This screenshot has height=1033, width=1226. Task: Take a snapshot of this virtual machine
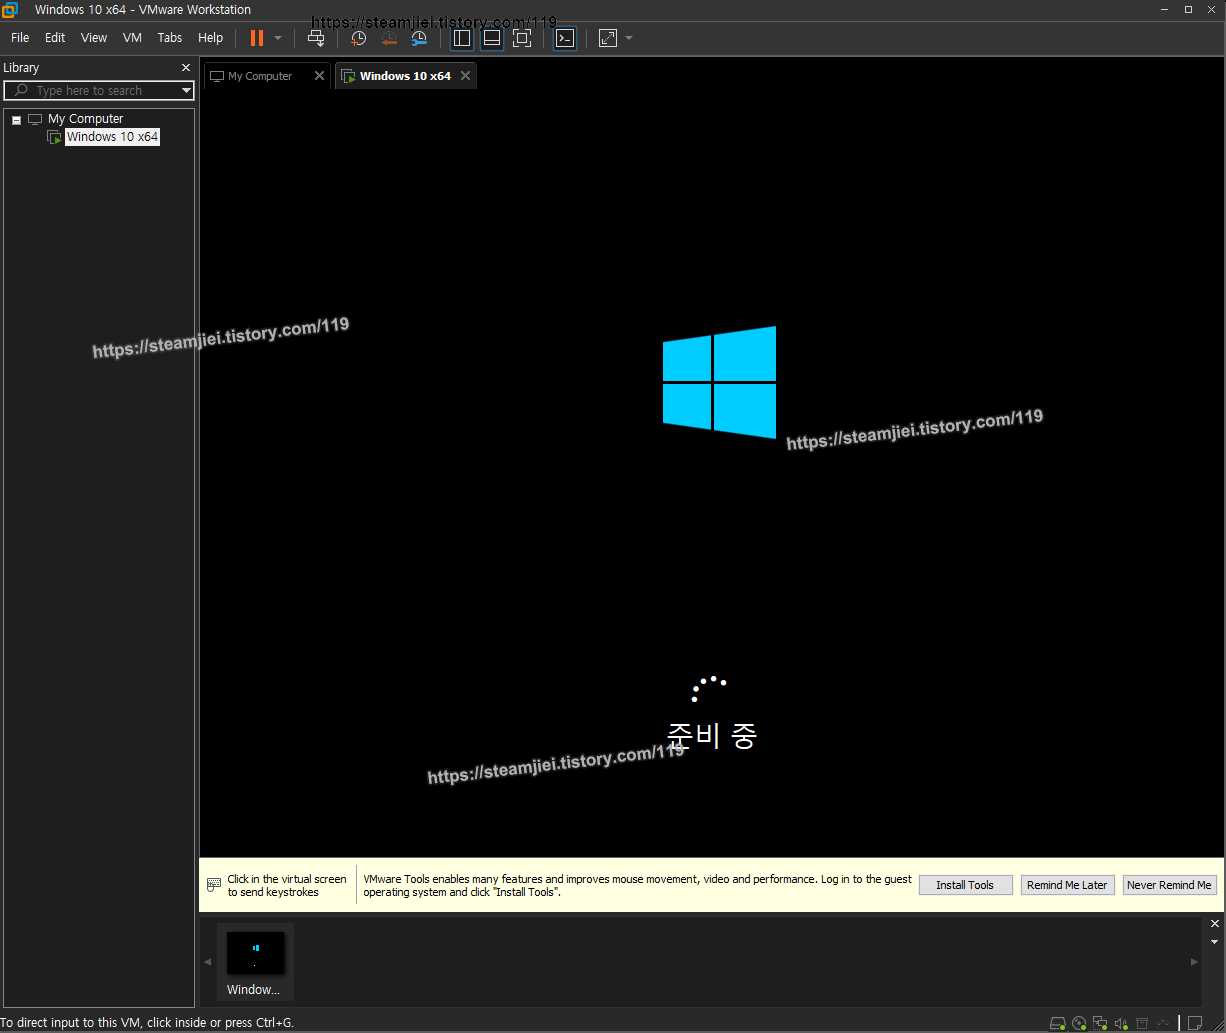click(358, 38)
